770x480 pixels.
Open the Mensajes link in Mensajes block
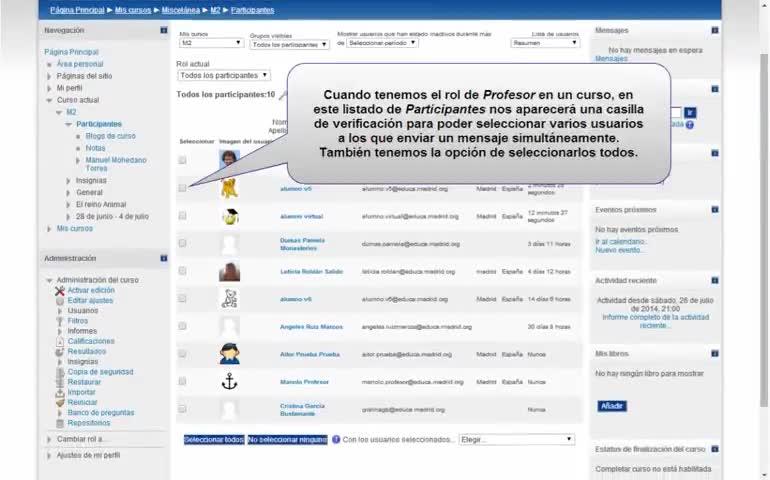(611, 58)
